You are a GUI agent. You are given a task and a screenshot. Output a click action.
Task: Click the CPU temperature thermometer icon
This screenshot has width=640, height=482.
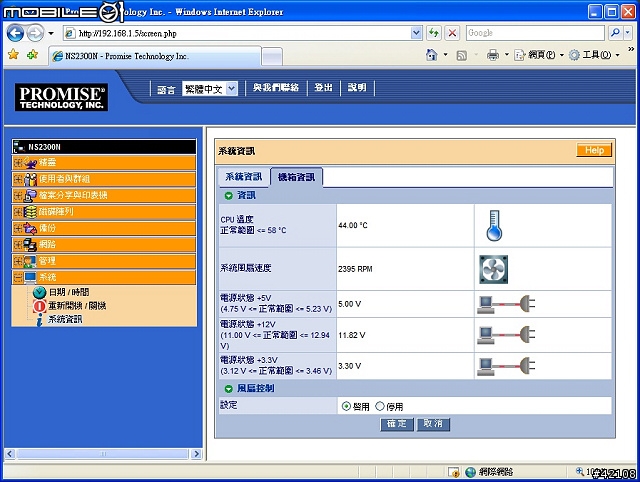pyautogui.click(x=494, y=225)
